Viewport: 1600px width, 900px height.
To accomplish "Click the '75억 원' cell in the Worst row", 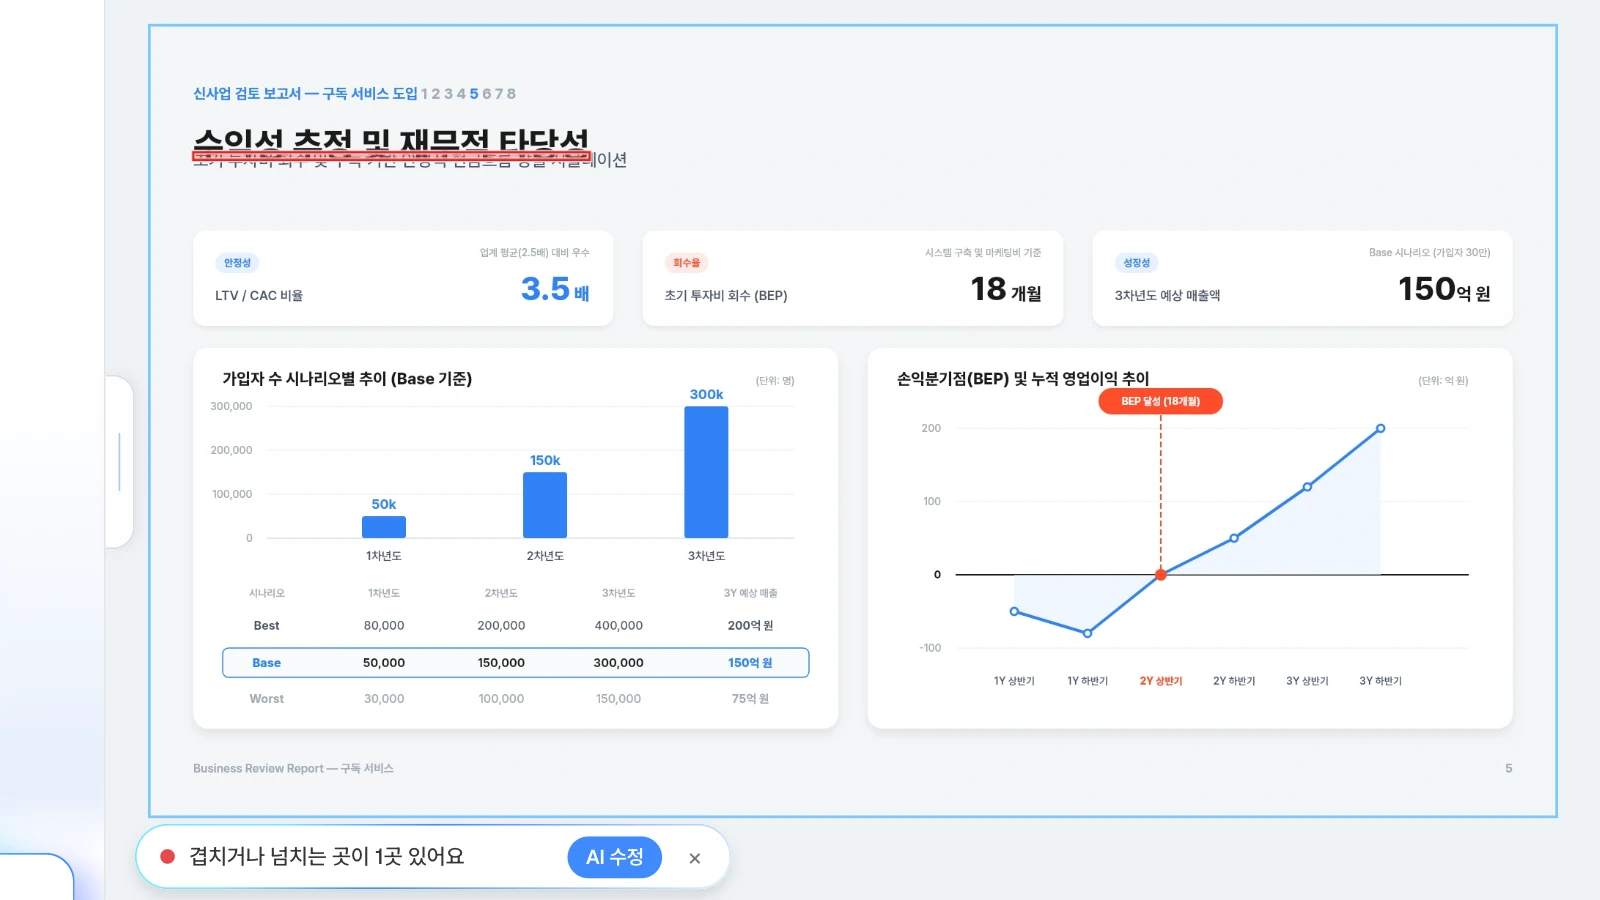I will [750, 699].
